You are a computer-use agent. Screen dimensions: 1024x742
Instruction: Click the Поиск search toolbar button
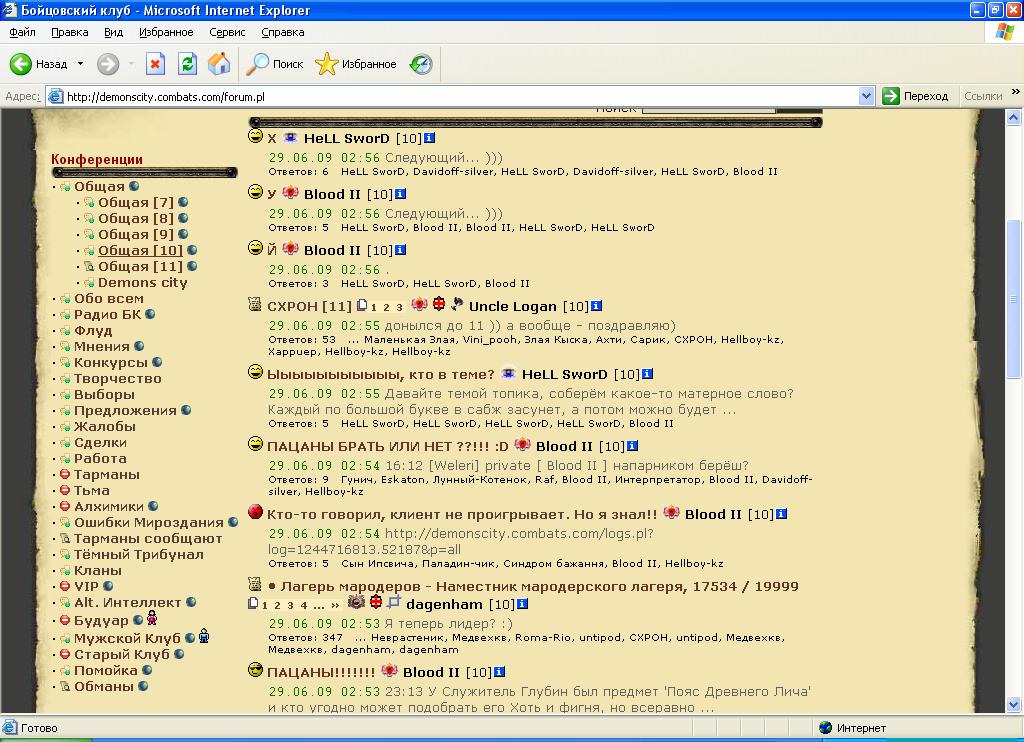point(275,64)
